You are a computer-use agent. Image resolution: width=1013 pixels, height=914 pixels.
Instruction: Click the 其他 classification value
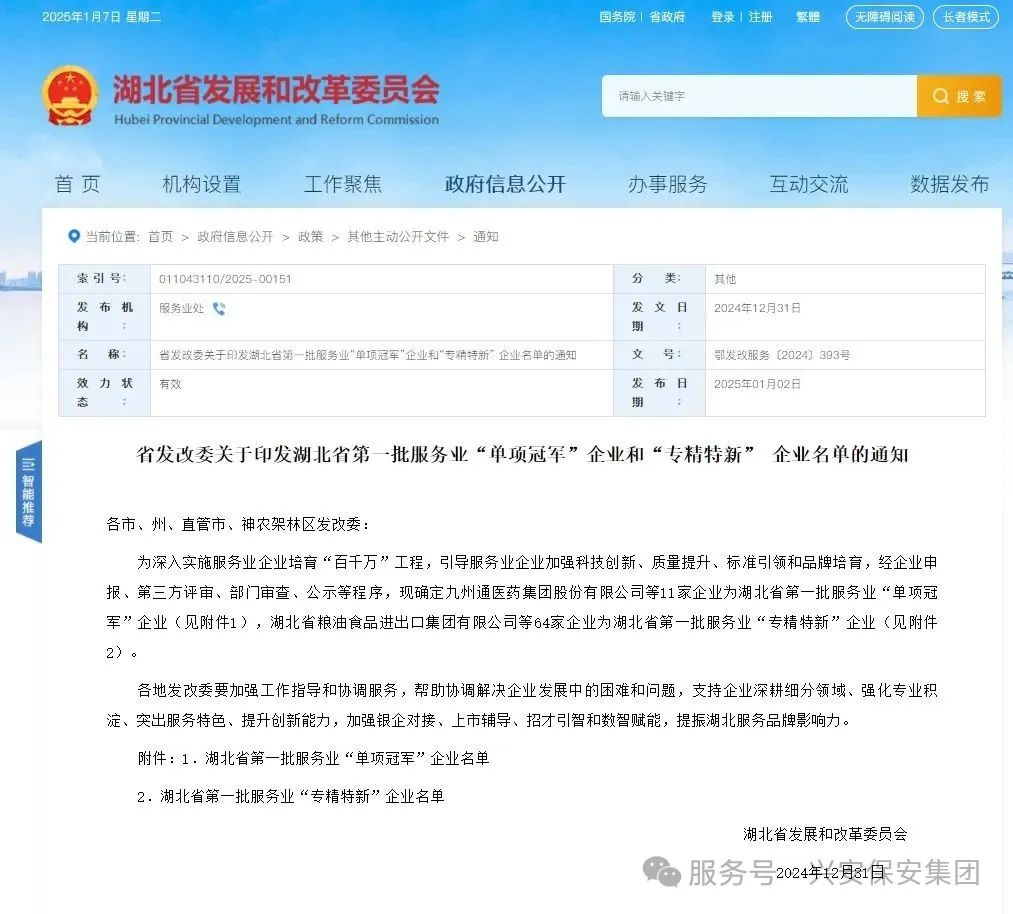click(x=725, y=279)
